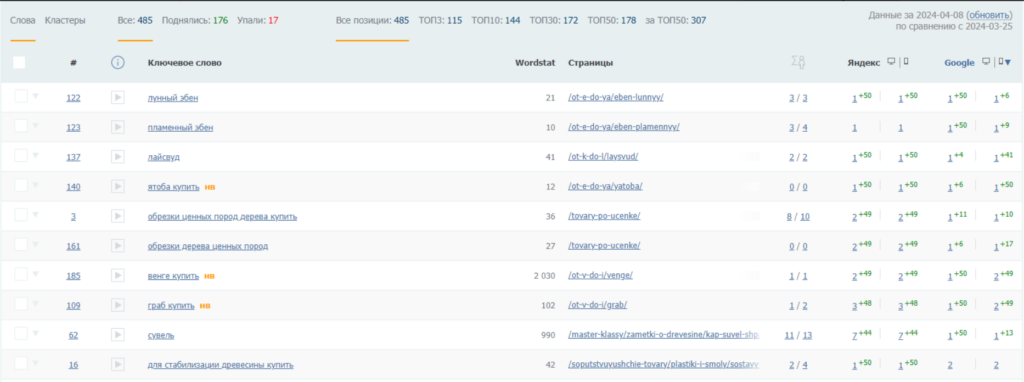The height and width of the screenshot is (382, 1024).
Task: Toggle the select-all checkbox in table header
Action: click(19, 63)
